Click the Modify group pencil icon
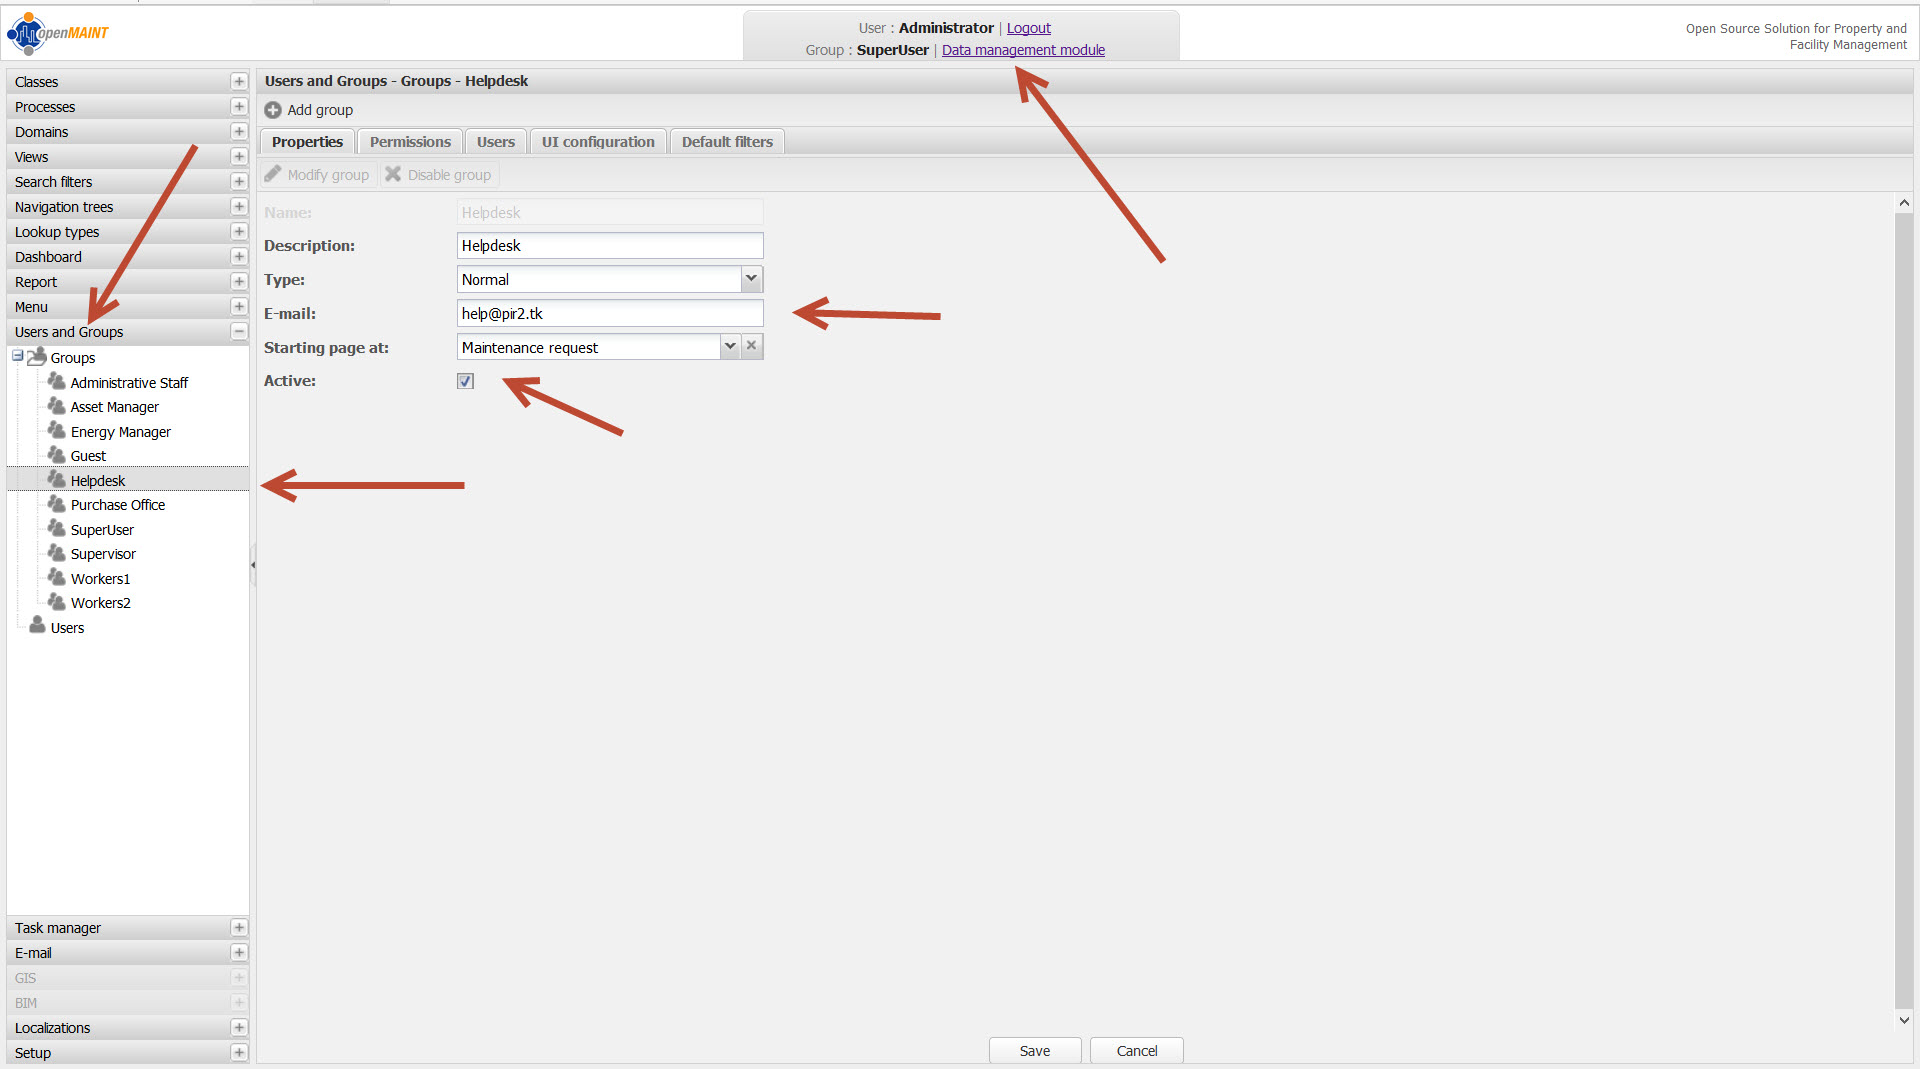Screen dimensions: 1920x1069 273,175
